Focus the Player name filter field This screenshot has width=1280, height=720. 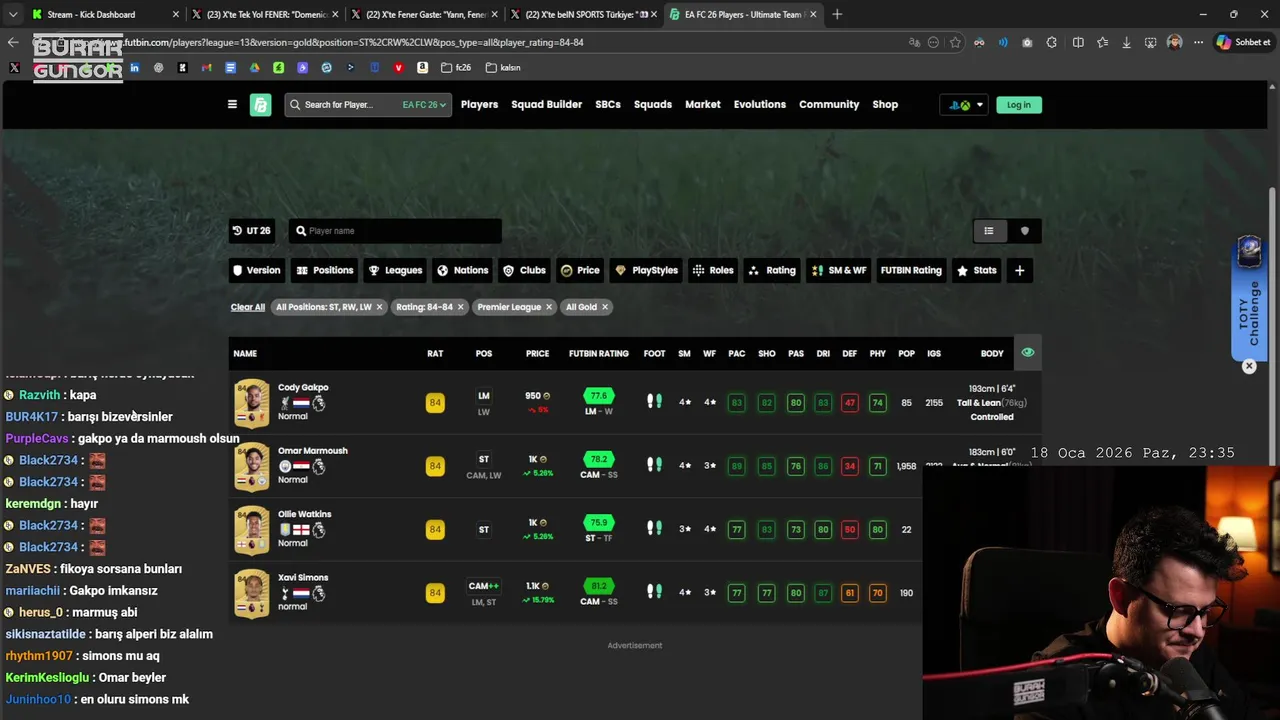click(395, 231)
